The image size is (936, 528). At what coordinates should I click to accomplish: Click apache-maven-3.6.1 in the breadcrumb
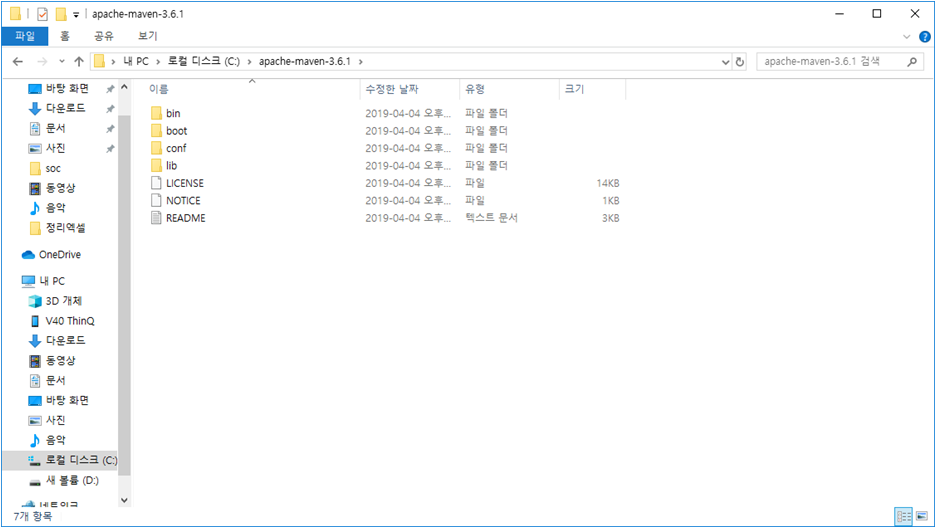pos(305,61)
